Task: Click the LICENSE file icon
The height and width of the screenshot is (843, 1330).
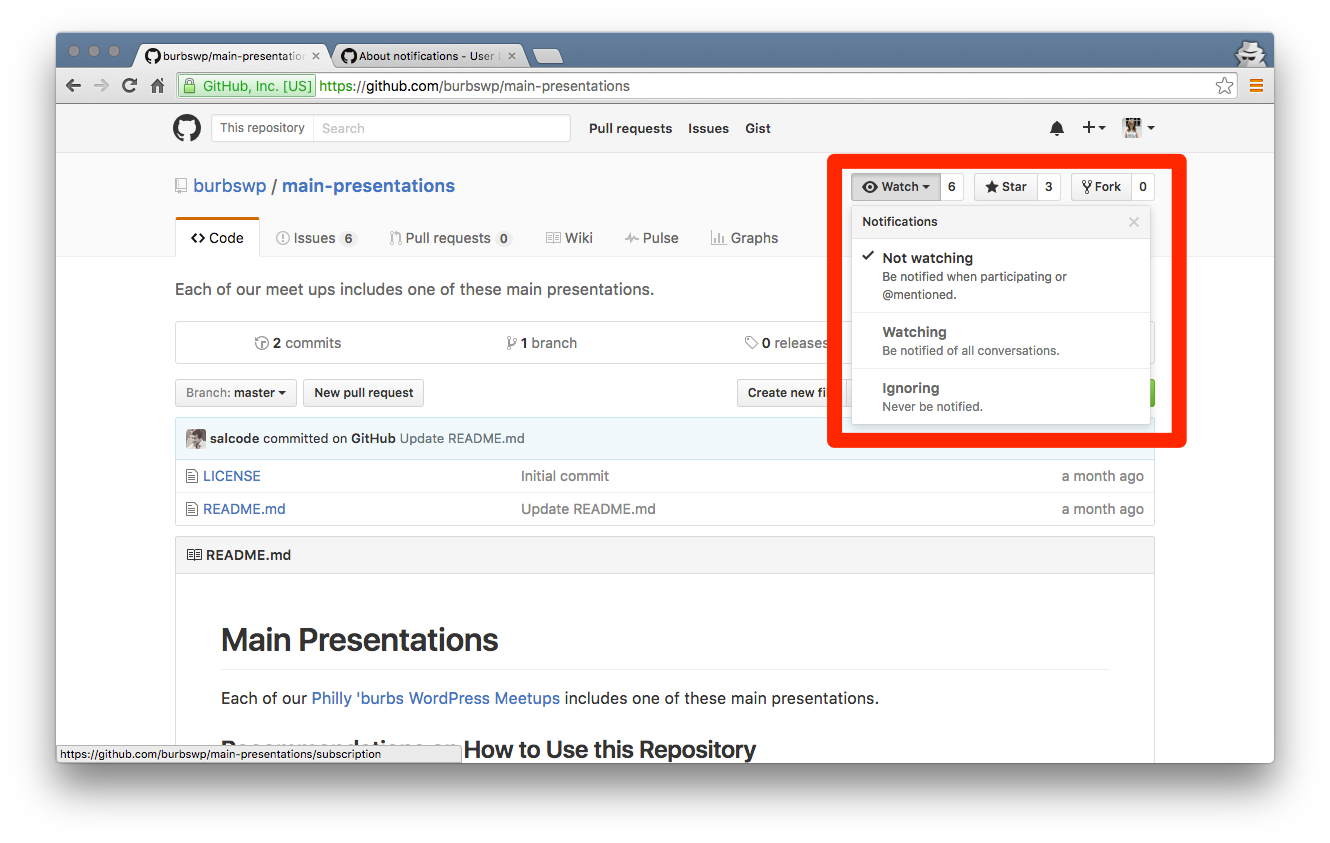Action: coord(192,477)
